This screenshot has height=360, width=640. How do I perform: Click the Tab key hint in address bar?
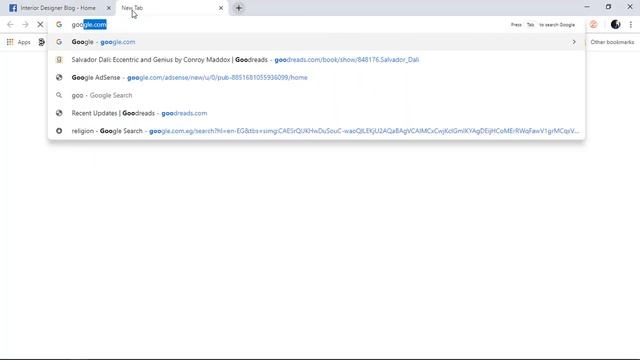point(530,25)
